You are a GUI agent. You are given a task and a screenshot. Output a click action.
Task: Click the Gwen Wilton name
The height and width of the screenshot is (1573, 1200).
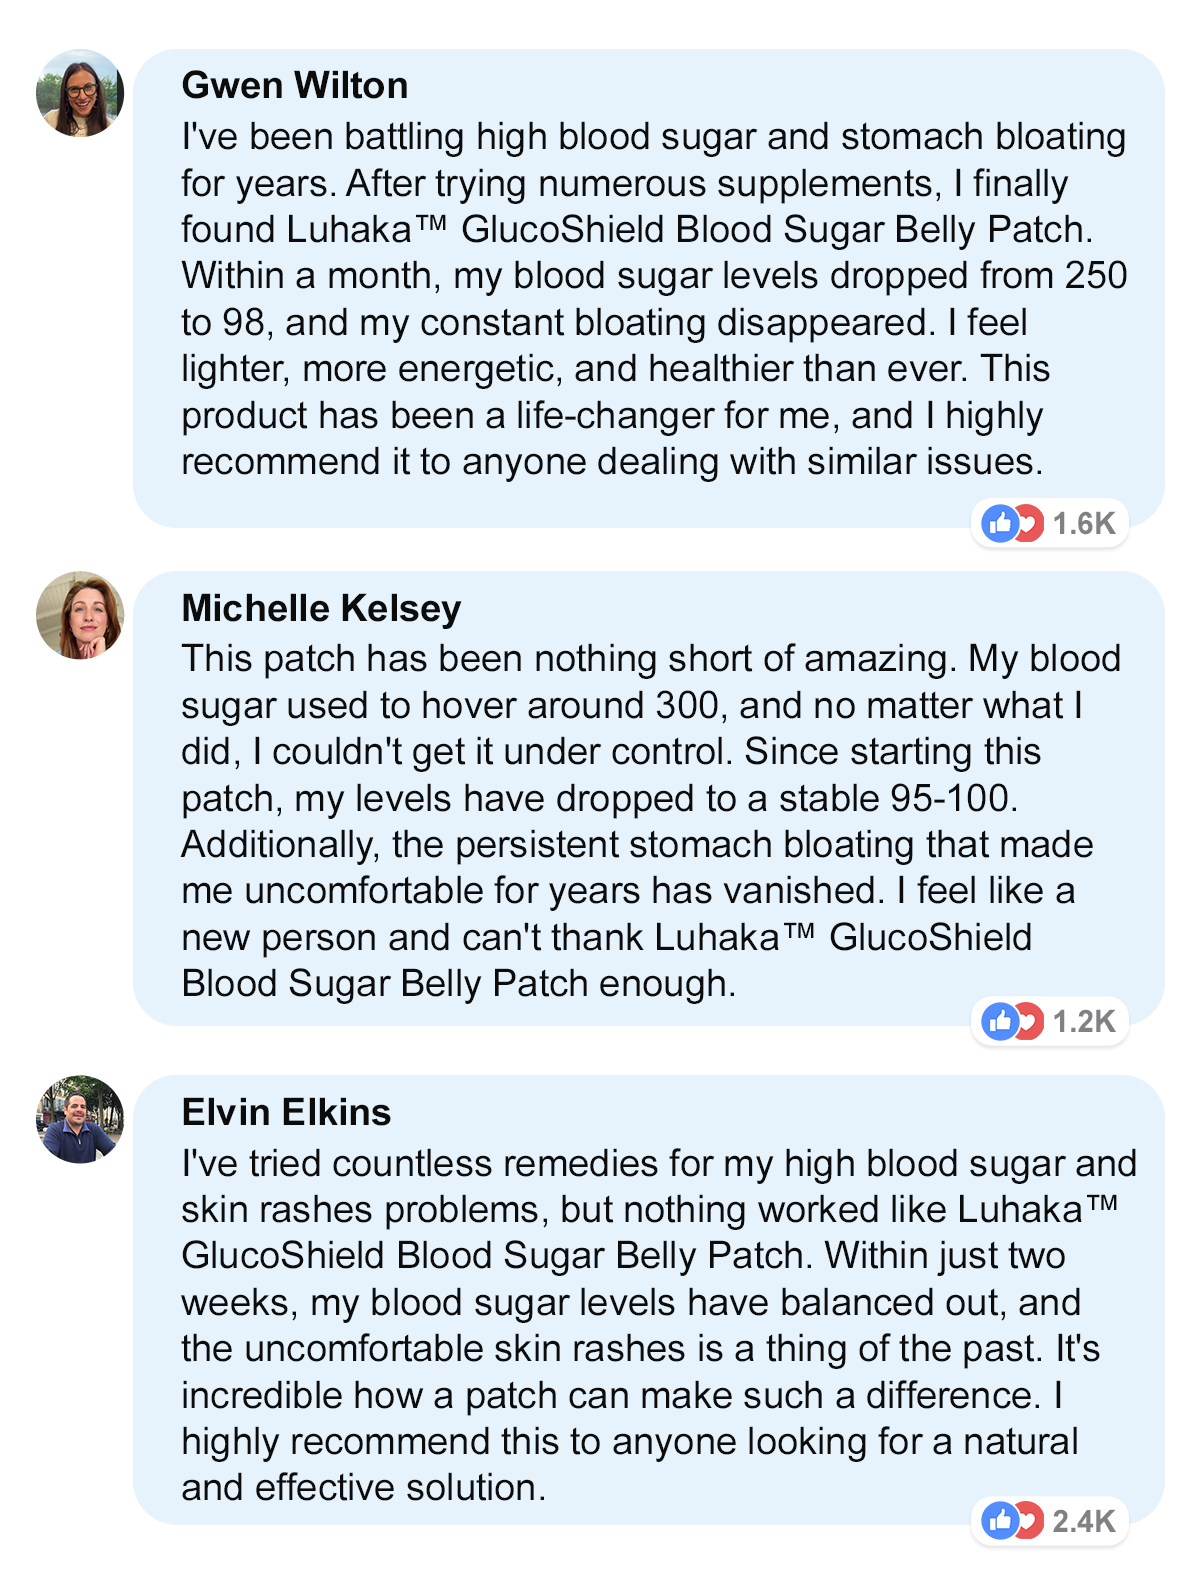295,86
